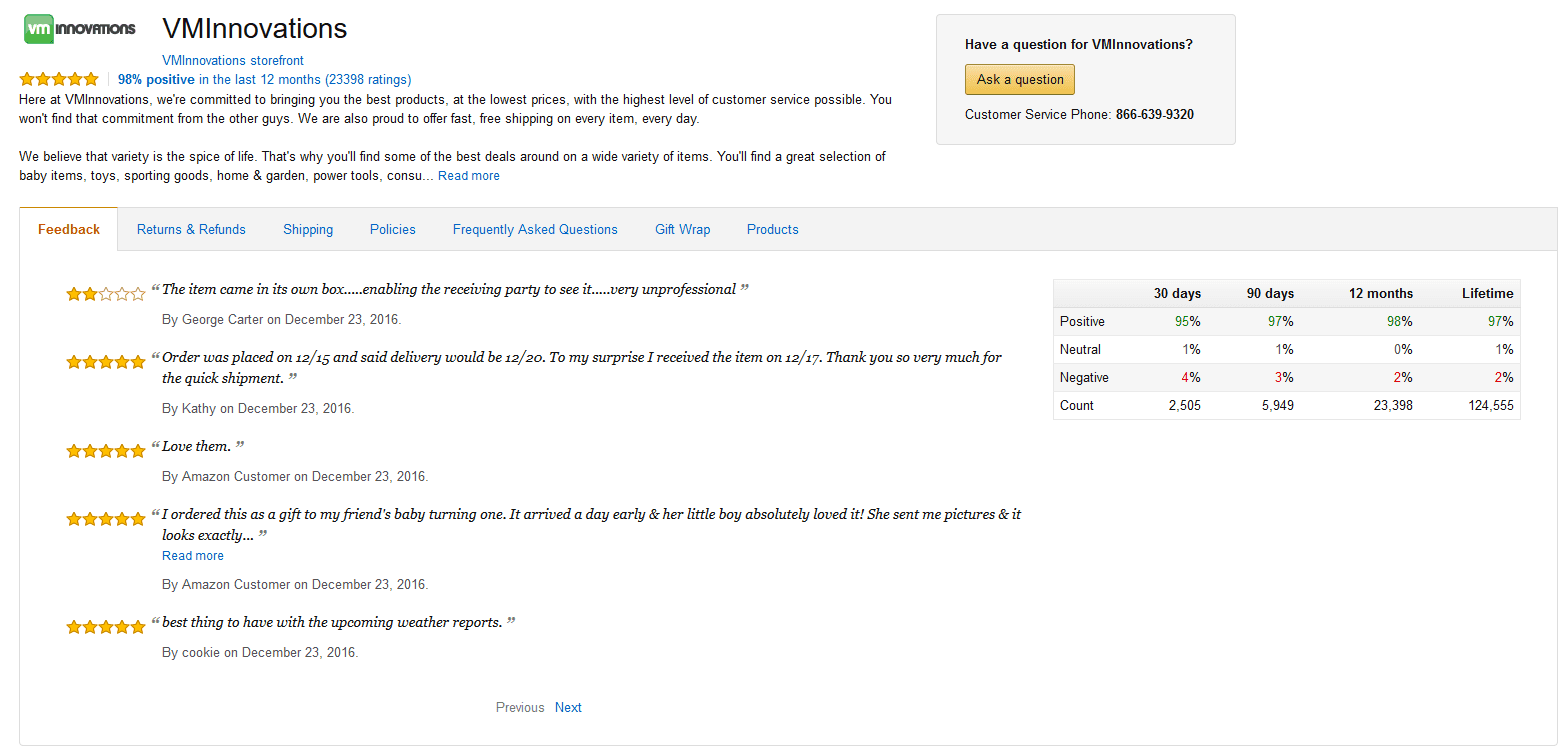The height and width of the screenshot is (750, 1563).
Task: Click the stars on the weather reports feedback
Action: (x=105, y=626)
